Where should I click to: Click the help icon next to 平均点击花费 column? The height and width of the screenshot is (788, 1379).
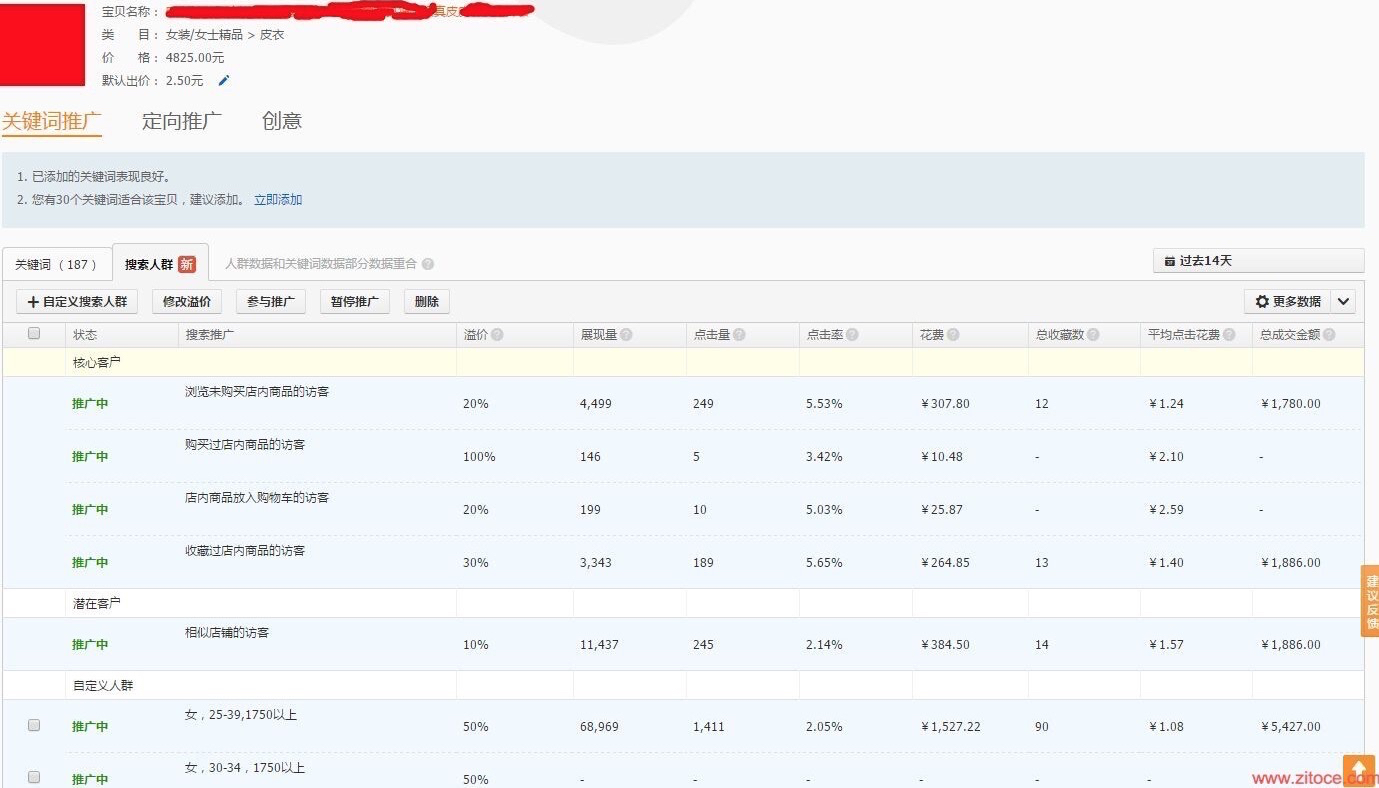click(1228, 335)
